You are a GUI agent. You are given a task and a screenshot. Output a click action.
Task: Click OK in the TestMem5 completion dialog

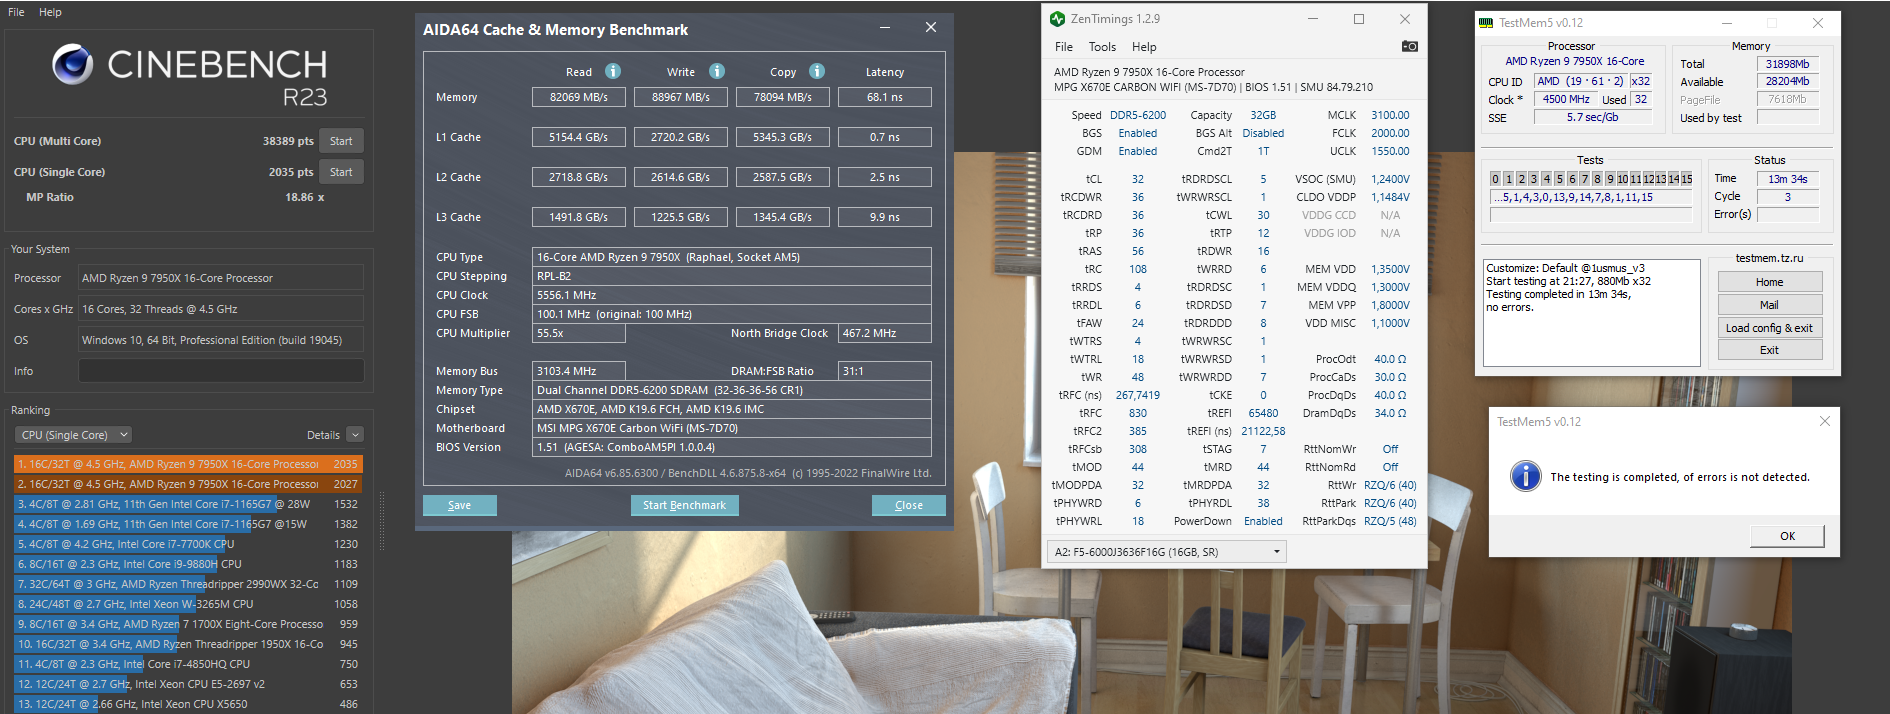[1787, 536]
